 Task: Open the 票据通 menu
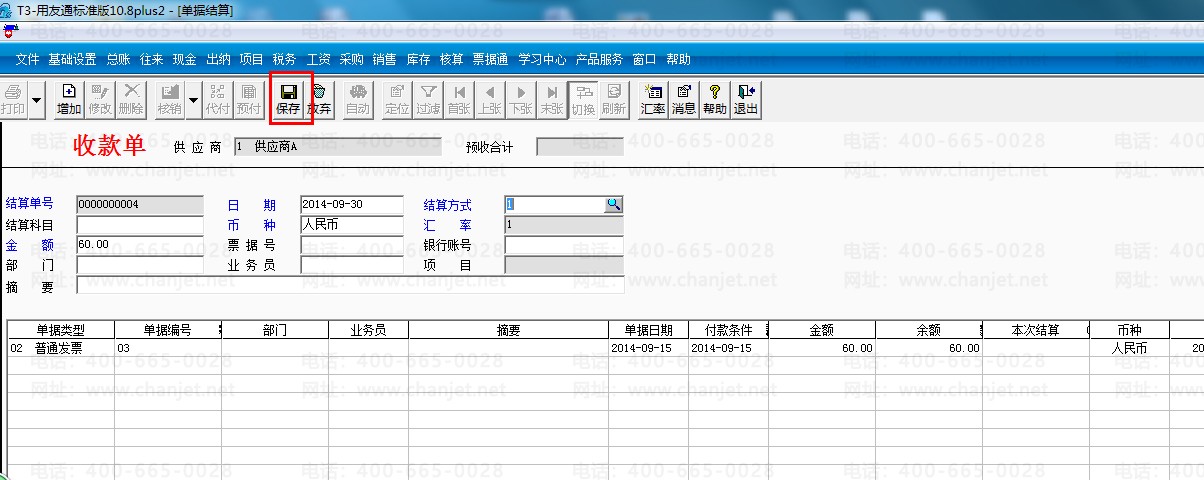tap(491, 59)
